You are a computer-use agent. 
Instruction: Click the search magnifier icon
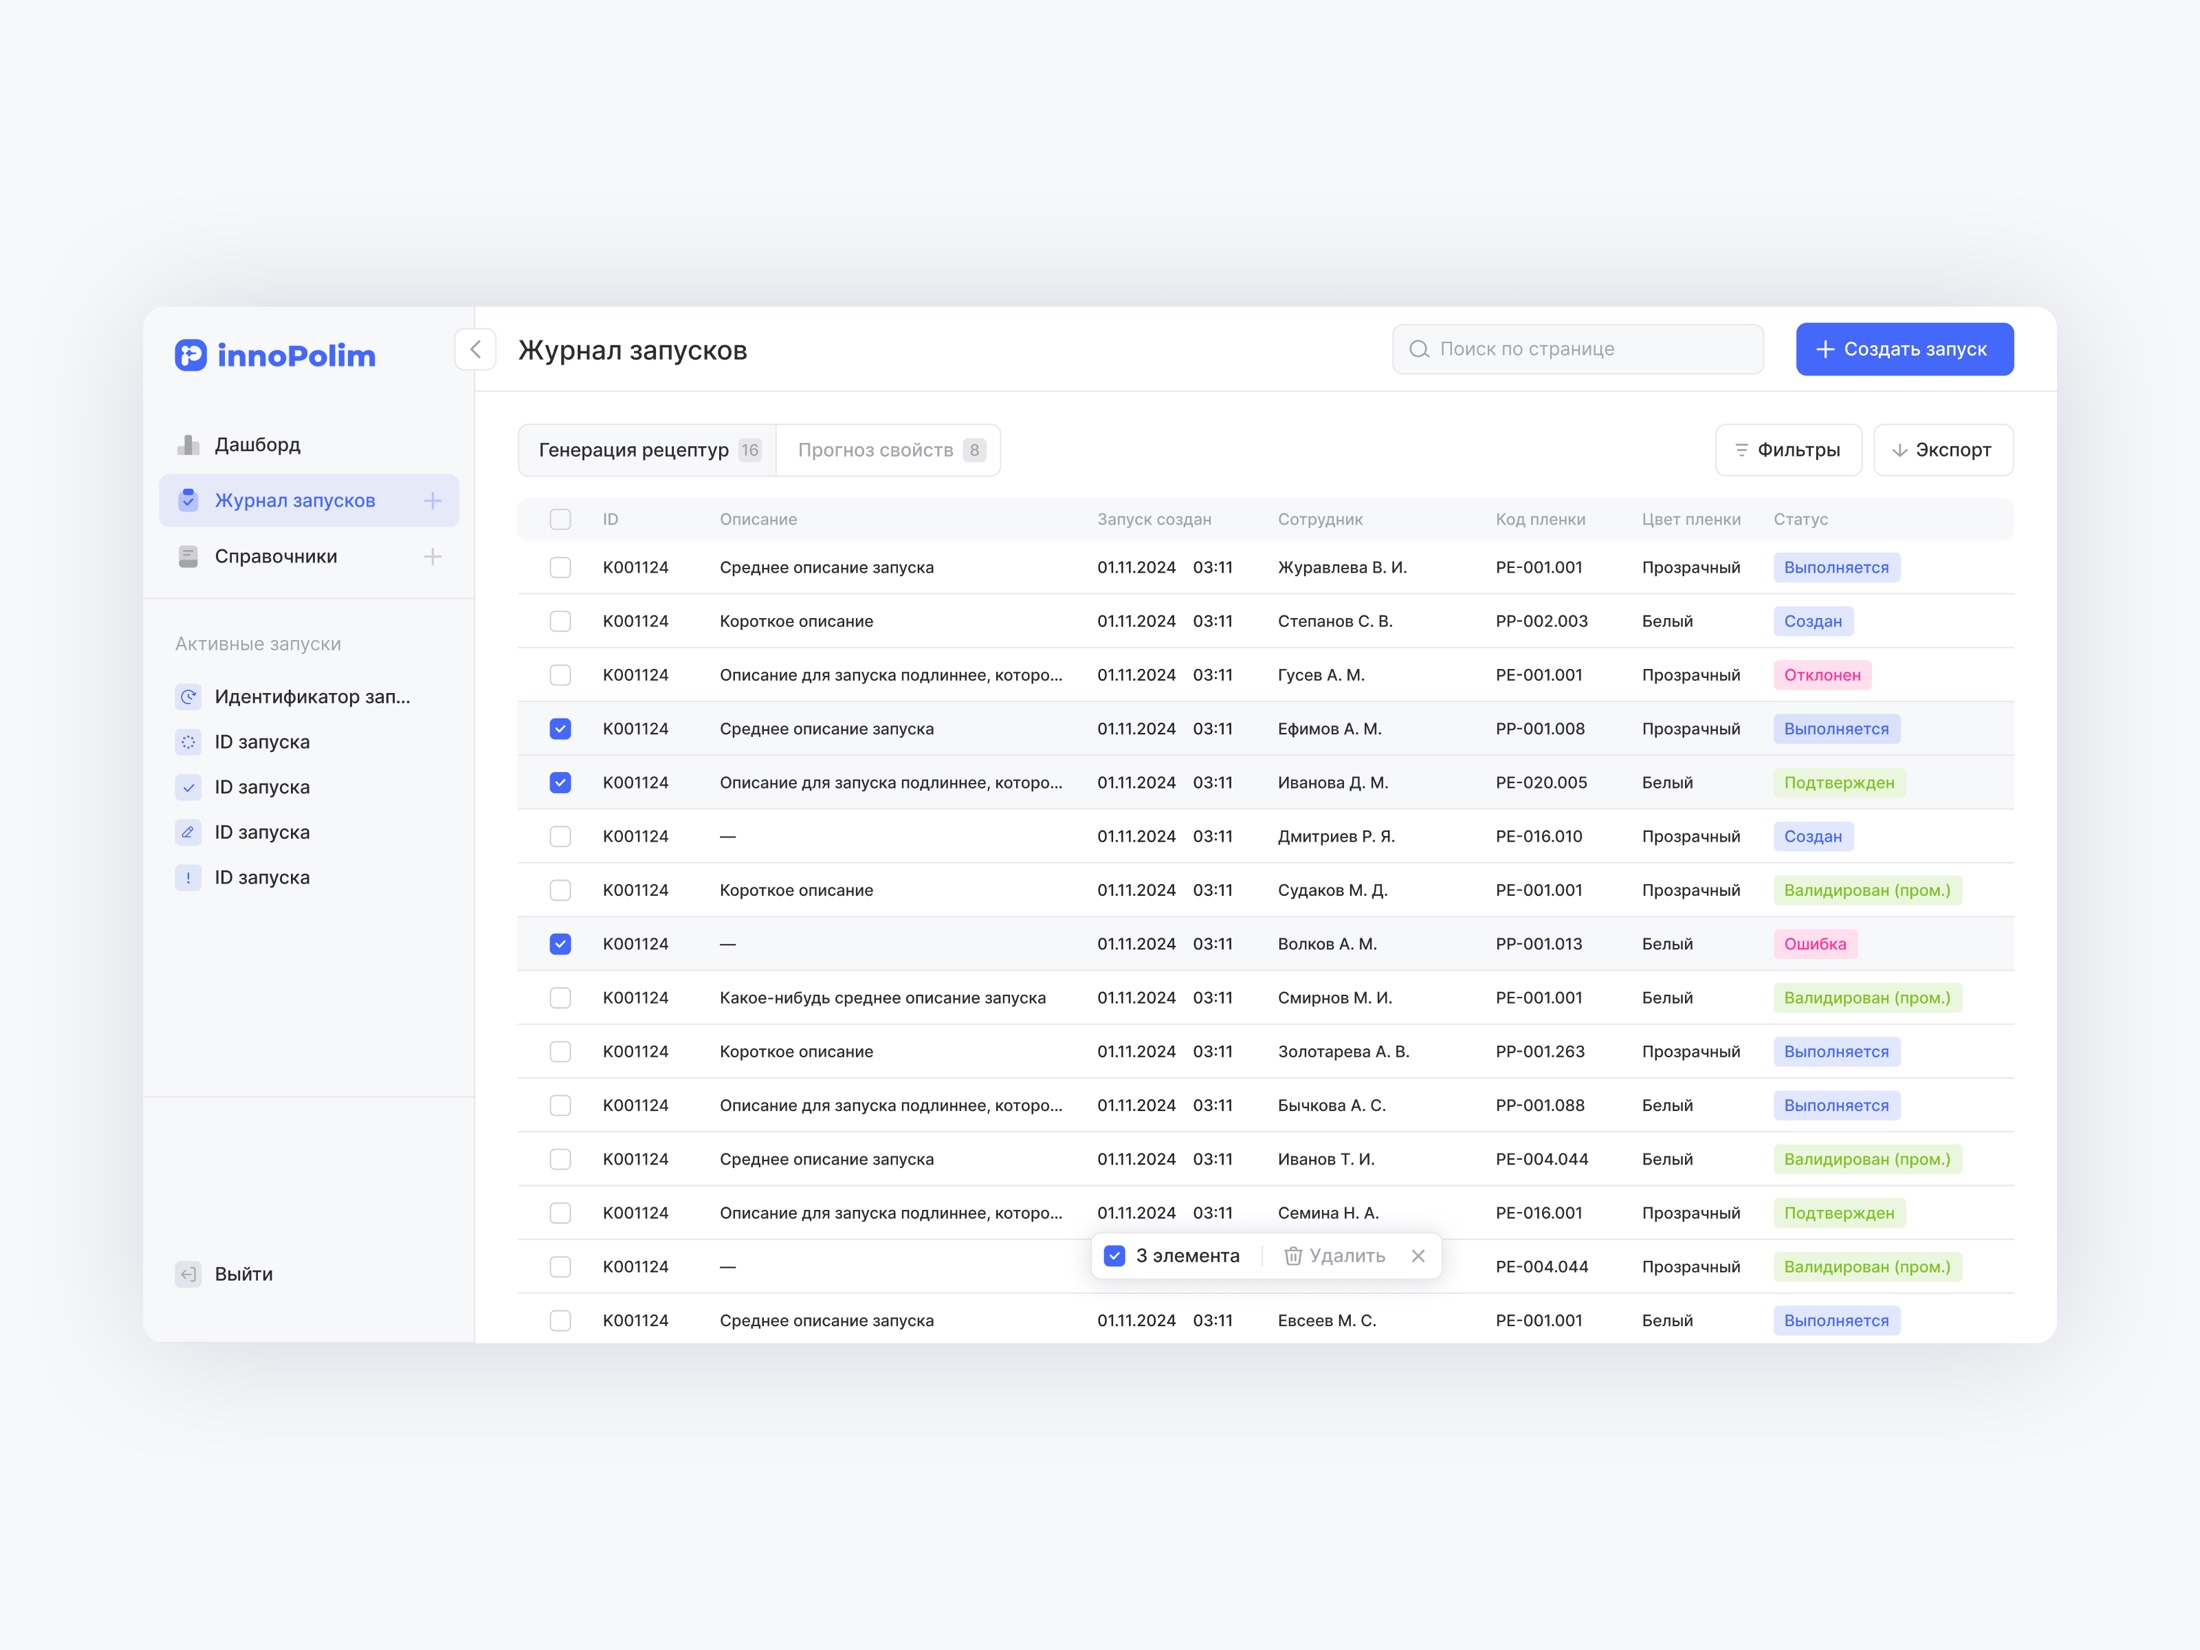coord(1418,349)
